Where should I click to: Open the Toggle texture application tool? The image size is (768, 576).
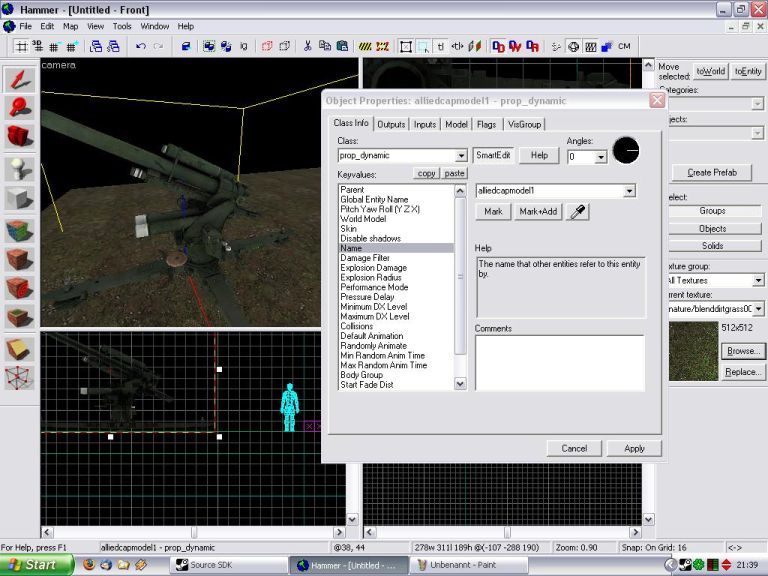tap(19, 231)
